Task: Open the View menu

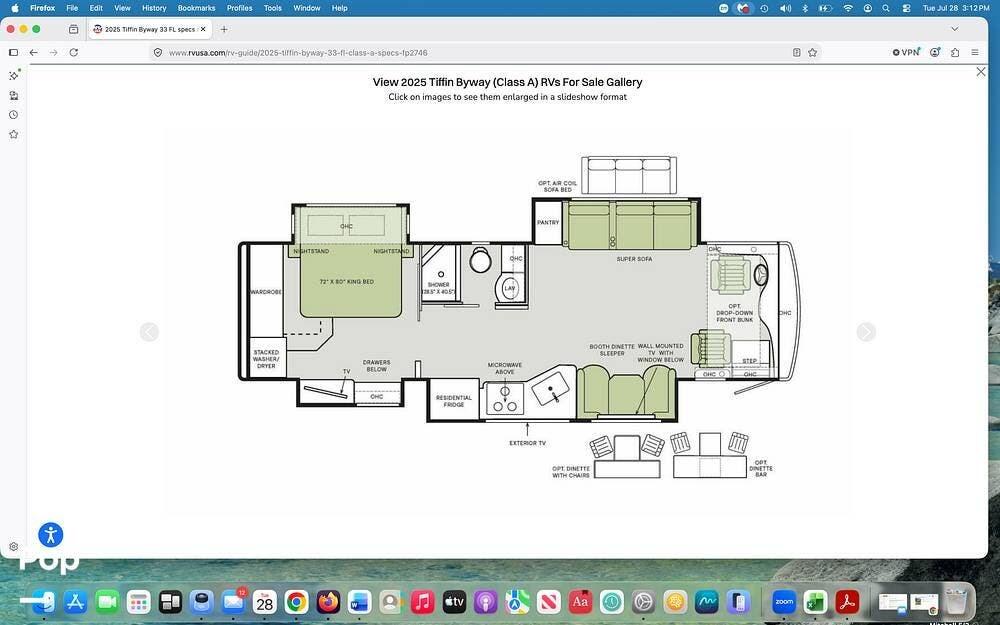Action: 122,8
